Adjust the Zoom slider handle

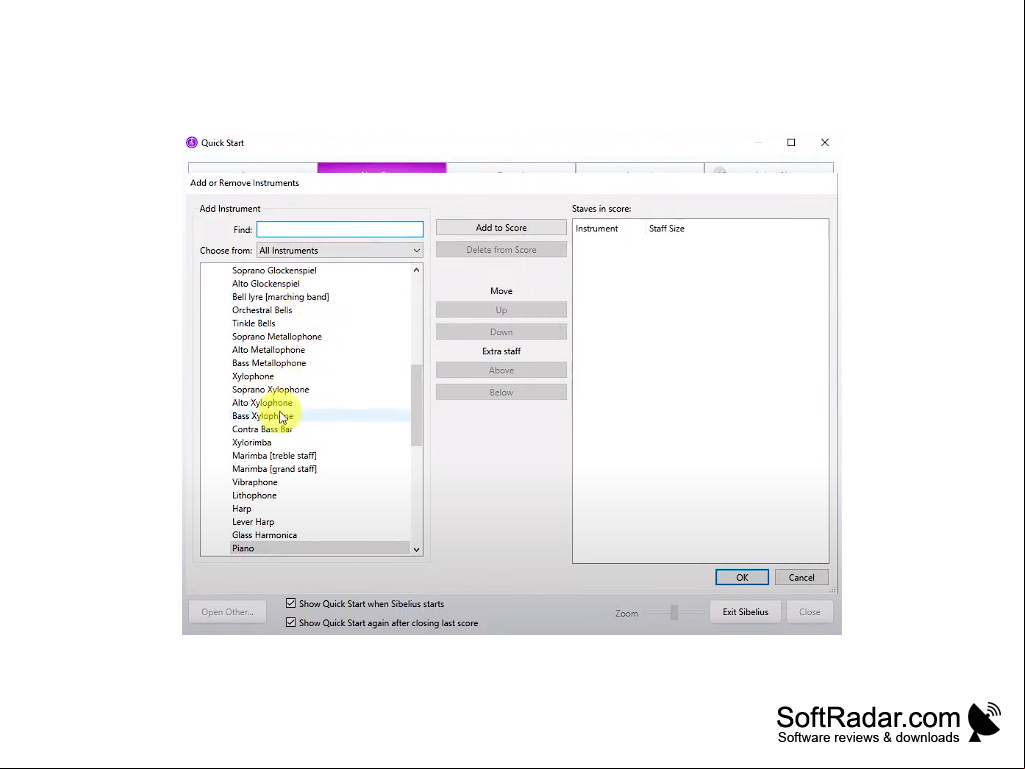click(674, 613)
